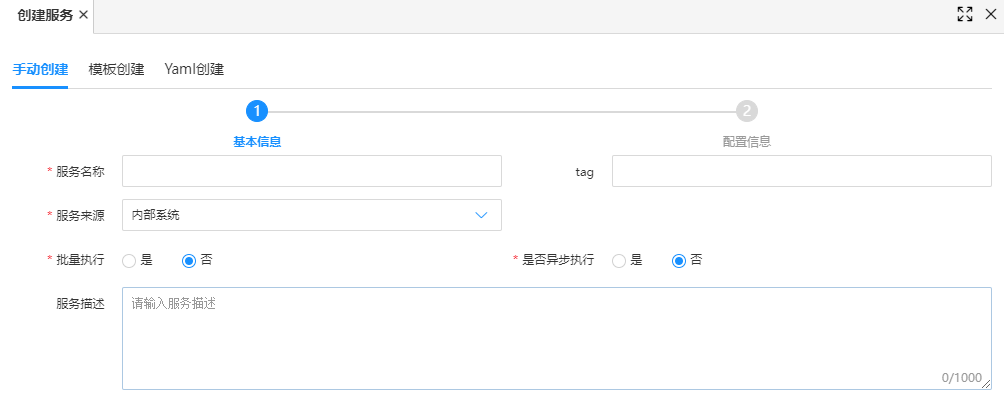Click the 基本信息 step label
The height and width of the screenshot is (401, 1004).
[257, 142]
